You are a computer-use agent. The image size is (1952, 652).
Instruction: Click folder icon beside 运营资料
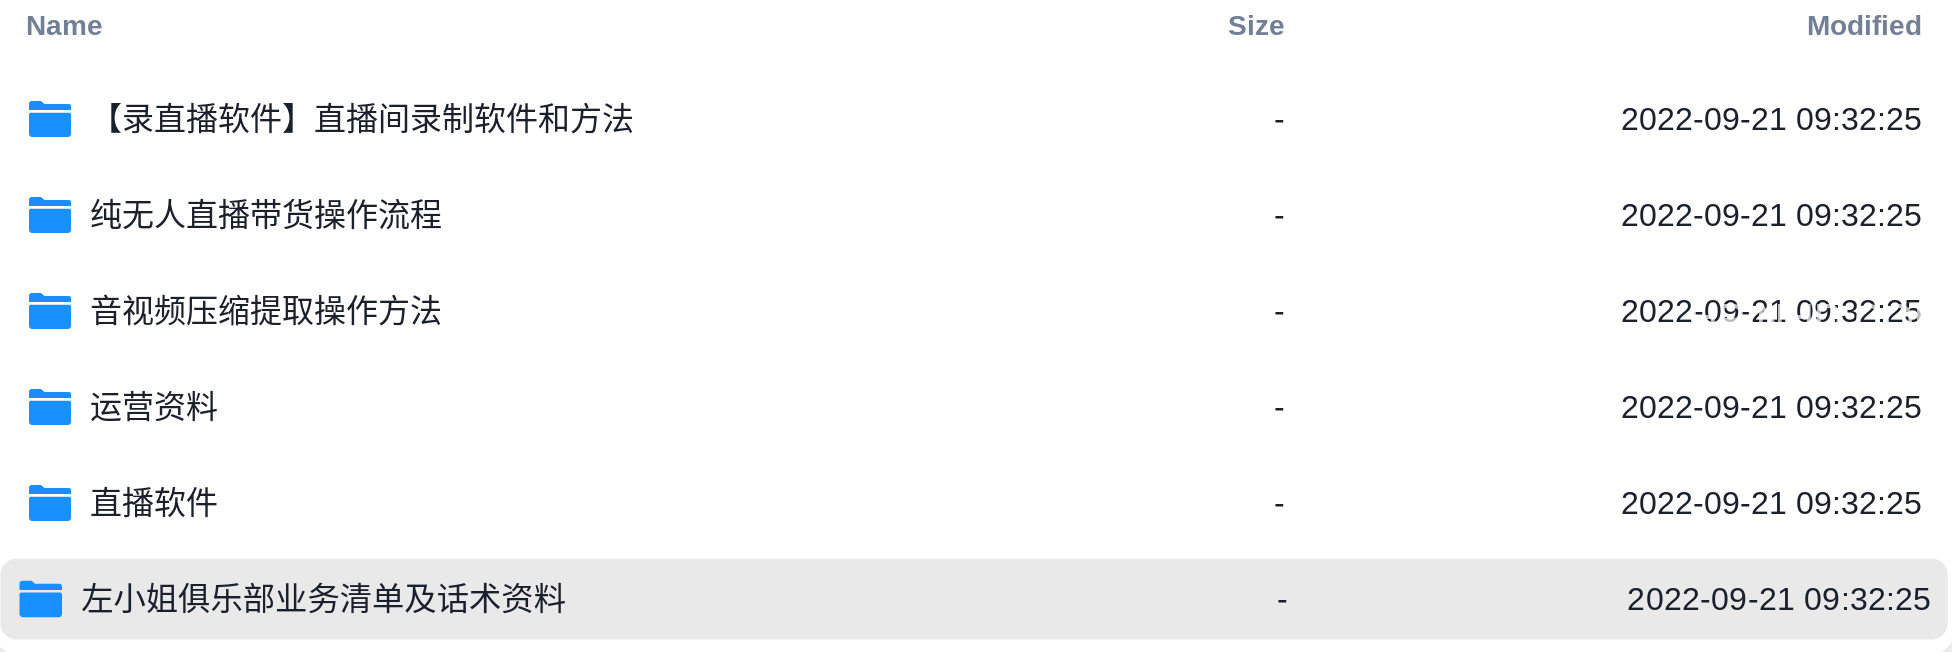(50, 407)
